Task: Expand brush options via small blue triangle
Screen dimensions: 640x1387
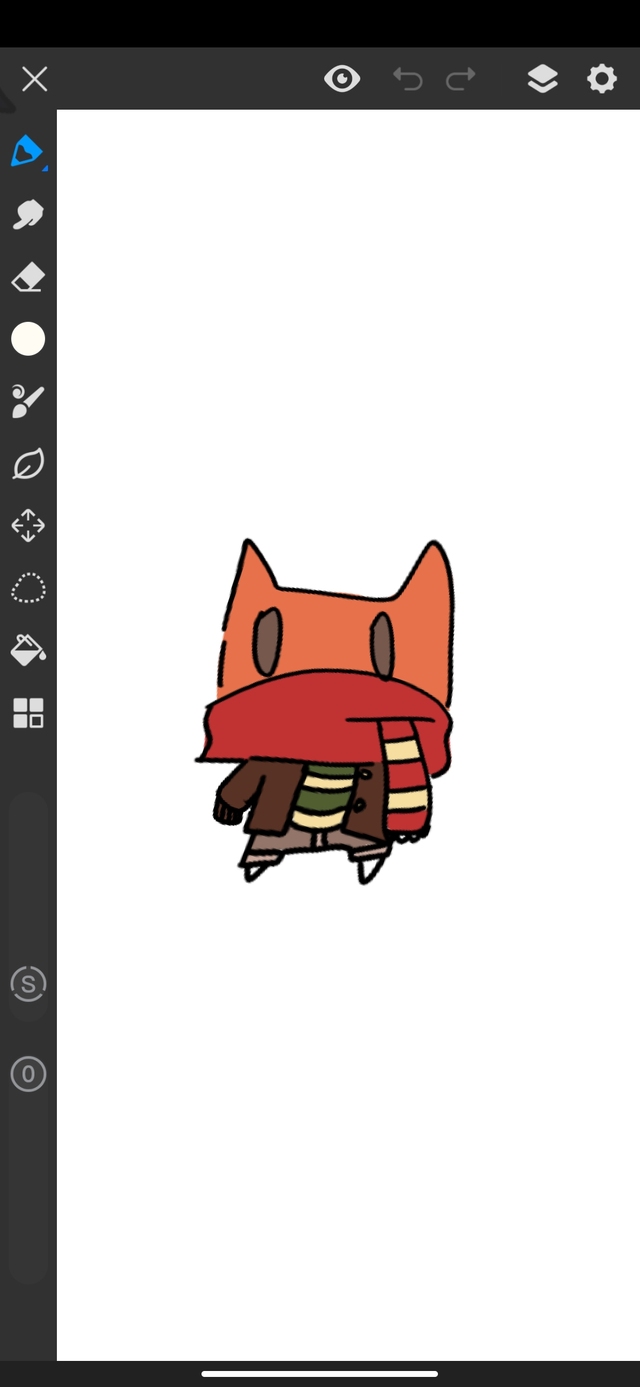Action: coord(45,168)
